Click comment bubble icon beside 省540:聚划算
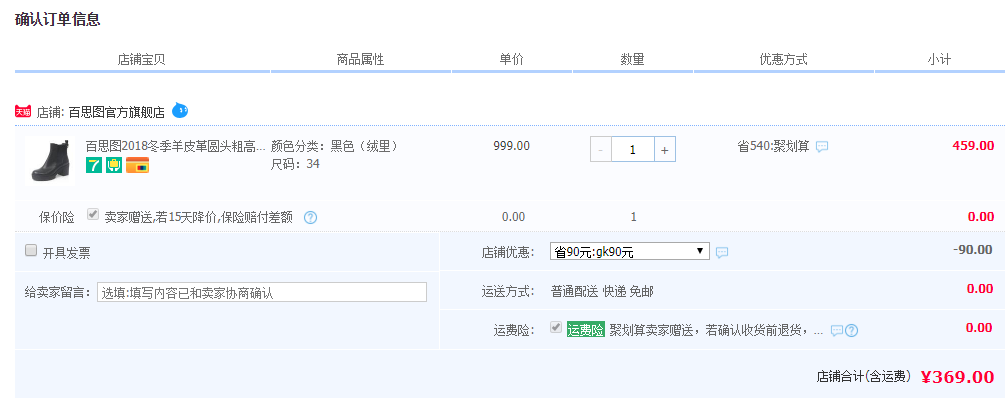1006x398 pixels. pyautogui.click(x=822, y=147)
